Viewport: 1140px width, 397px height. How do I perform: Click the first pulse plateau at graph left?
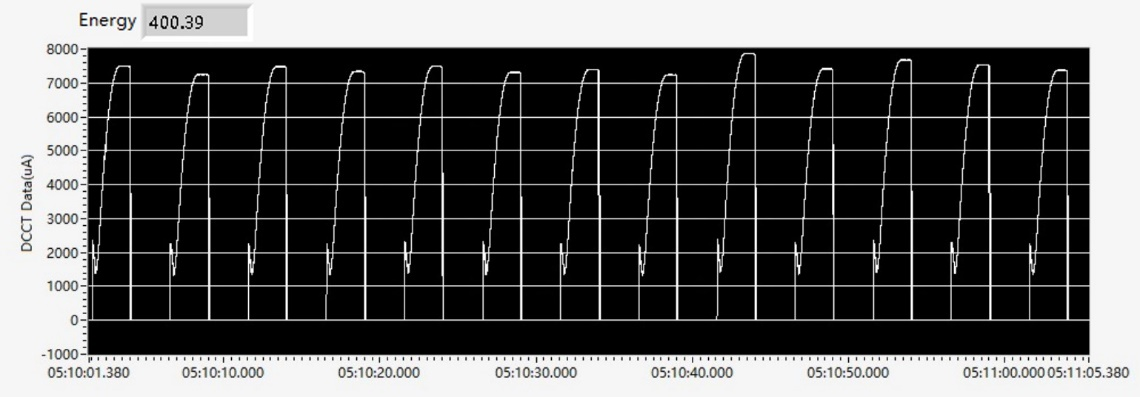[x=123, y=66]
